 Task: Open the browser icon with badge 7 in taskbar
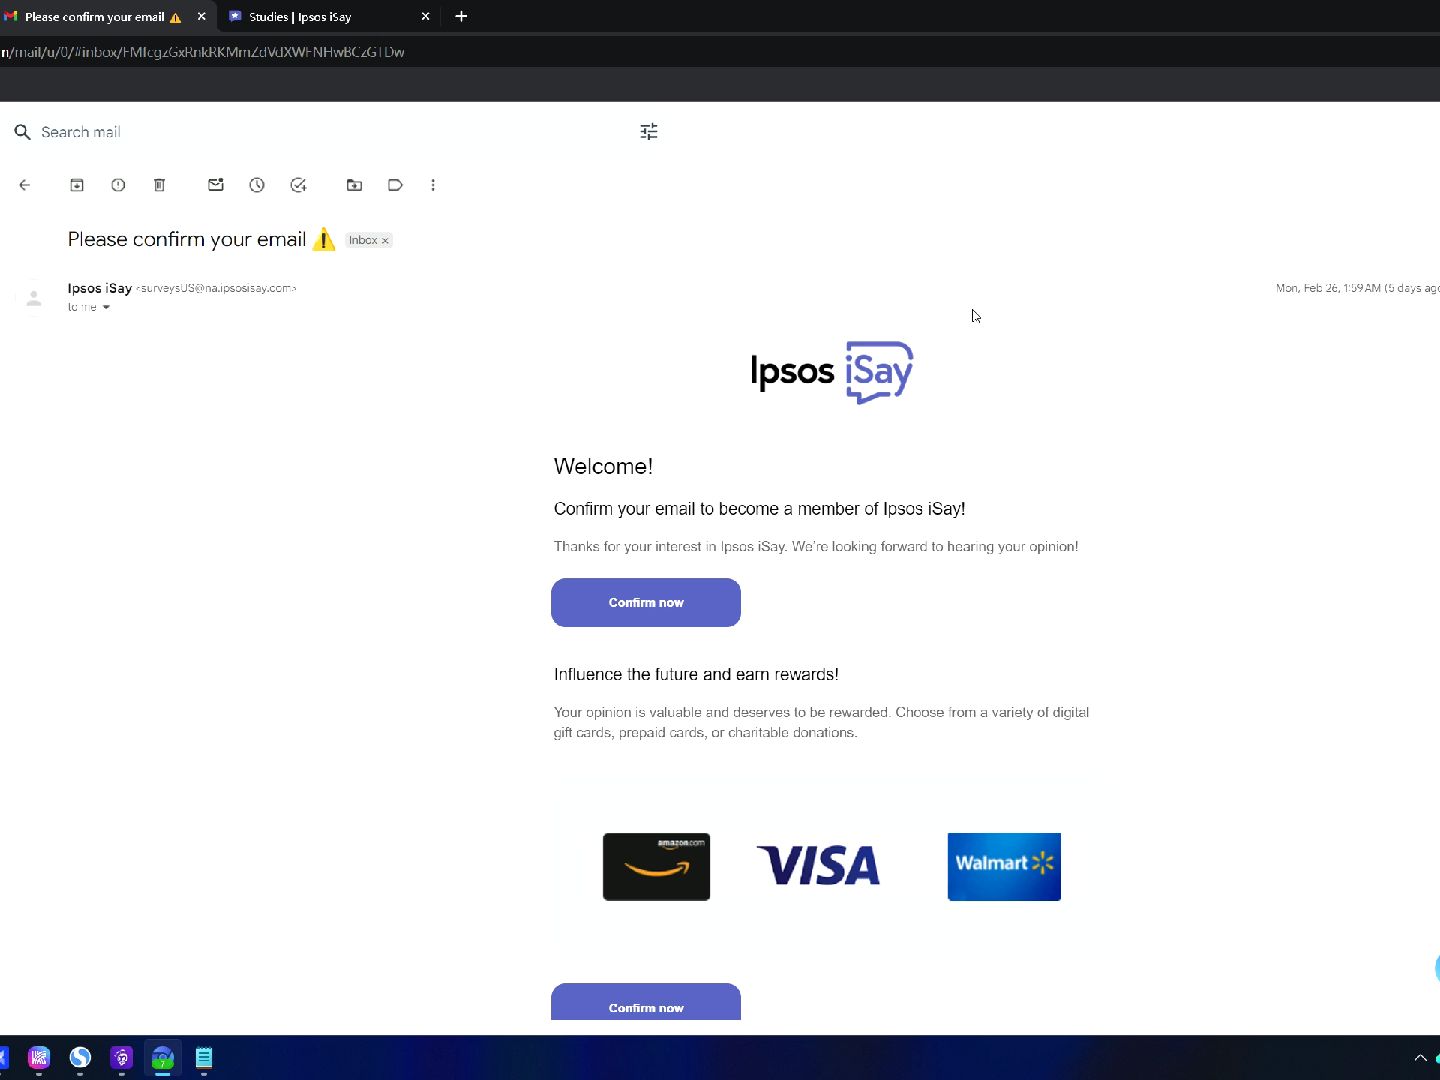pyautogui.click(x=162, y=1058)
